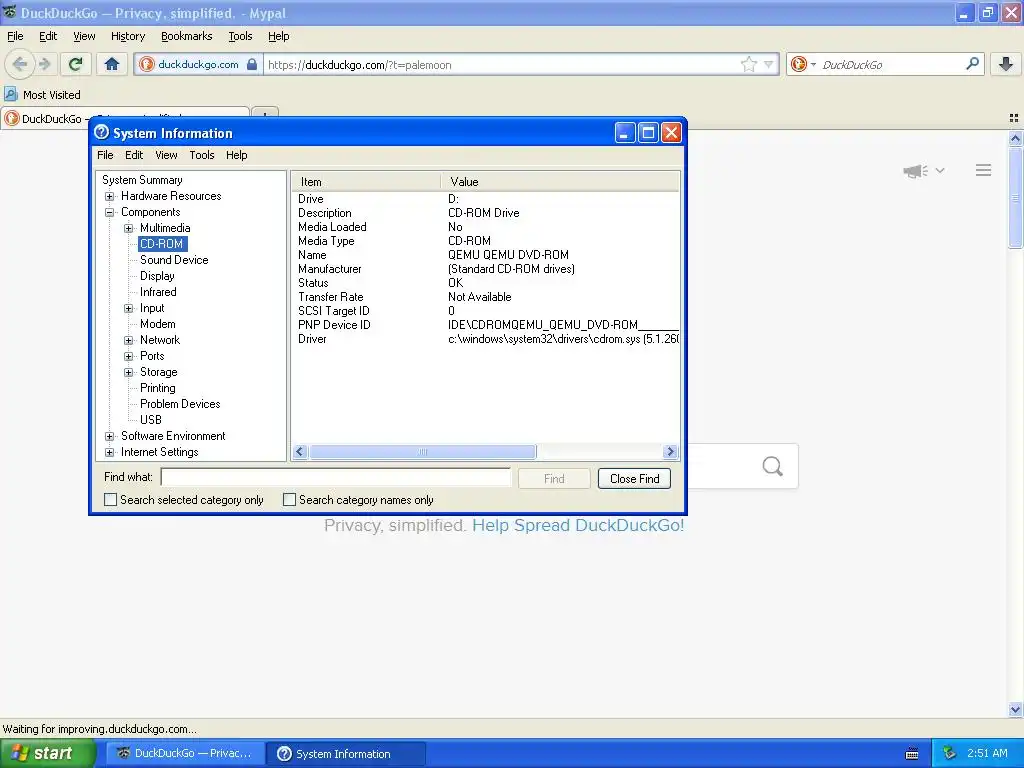Select Problem Devices in the tree
The height and width of the screenshot is (768, 1024).
pos(180,404)
